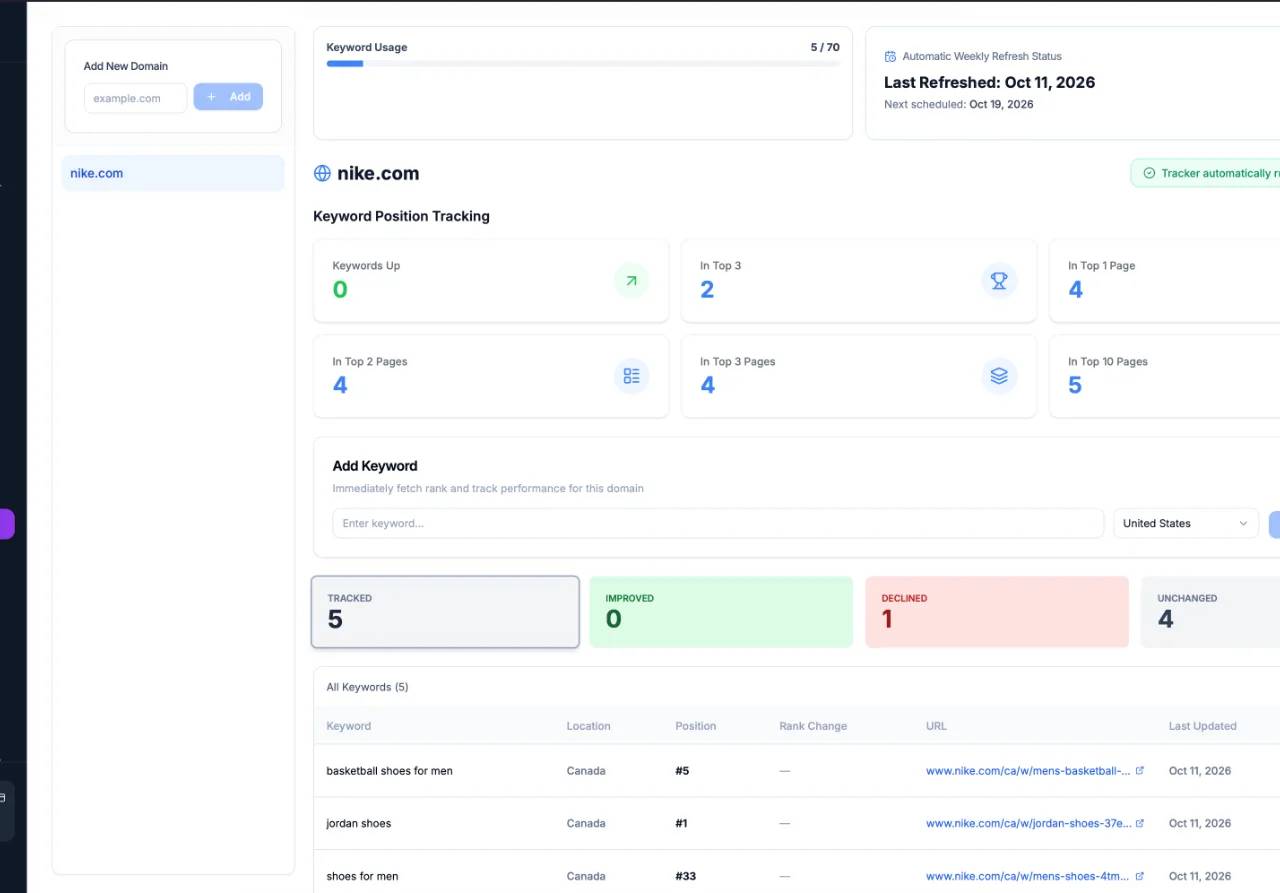The image size is (1280, 893).
Task: Open external link icon for mens-basketball URL
Action: (1140, 771)
